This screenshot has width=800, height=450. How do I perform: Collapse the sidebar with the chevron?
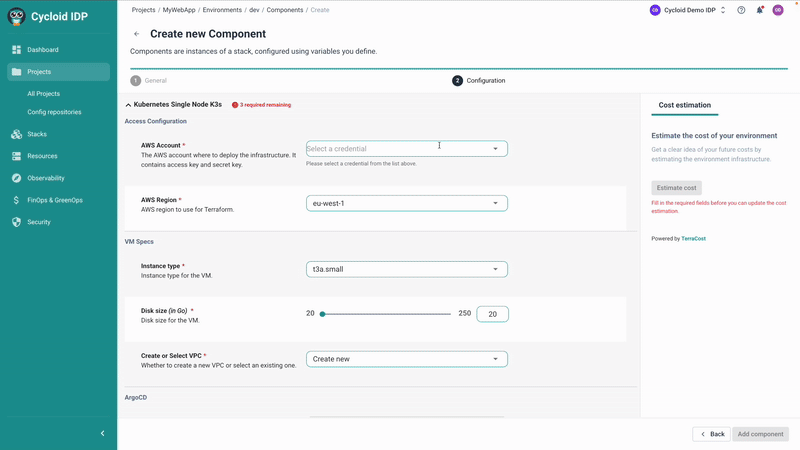pyautogui.click(x=102, y=433)
